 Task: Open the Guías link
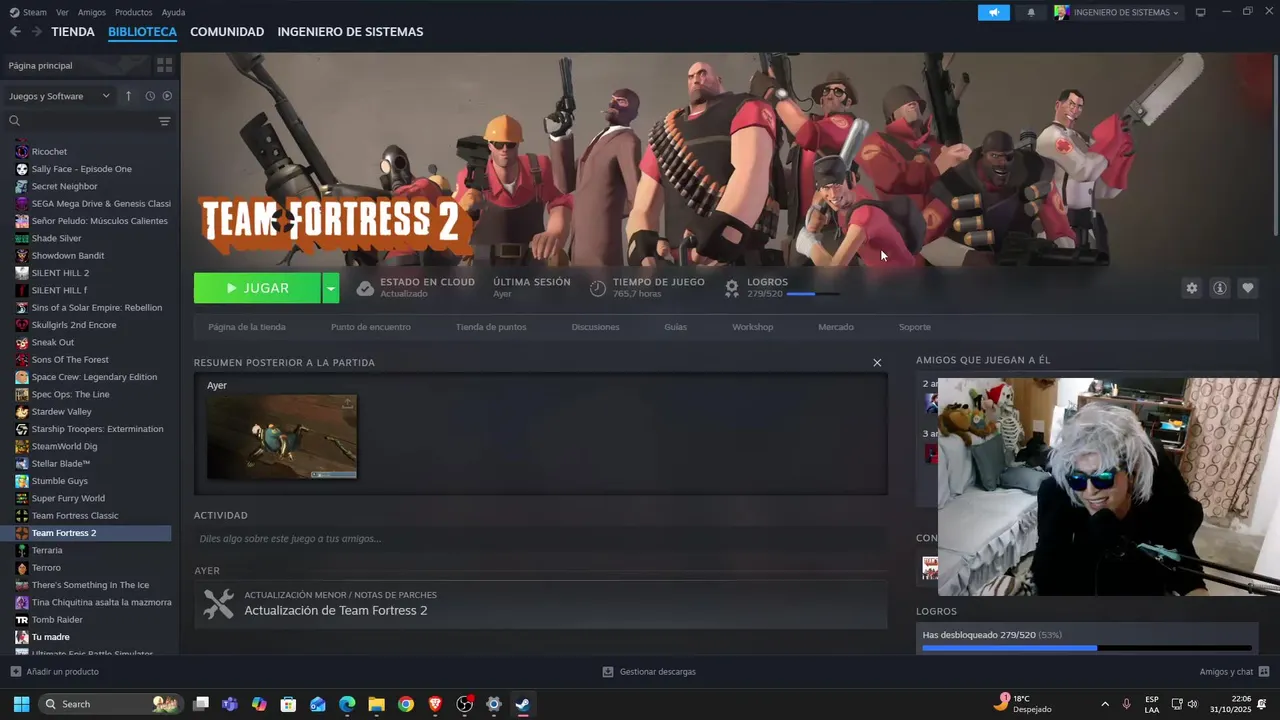(676, 327)
